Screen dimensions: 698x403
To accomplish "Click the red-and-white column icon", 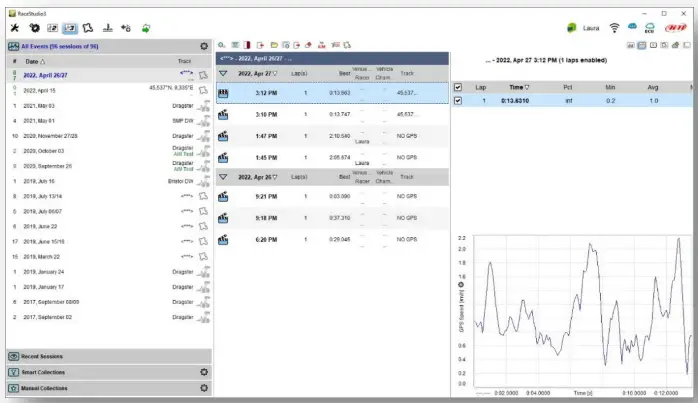I will 247,45.
